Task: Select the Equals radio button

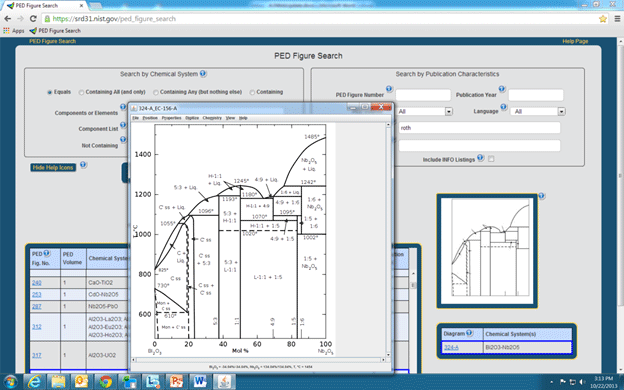Action: click(x=49, y=92)
